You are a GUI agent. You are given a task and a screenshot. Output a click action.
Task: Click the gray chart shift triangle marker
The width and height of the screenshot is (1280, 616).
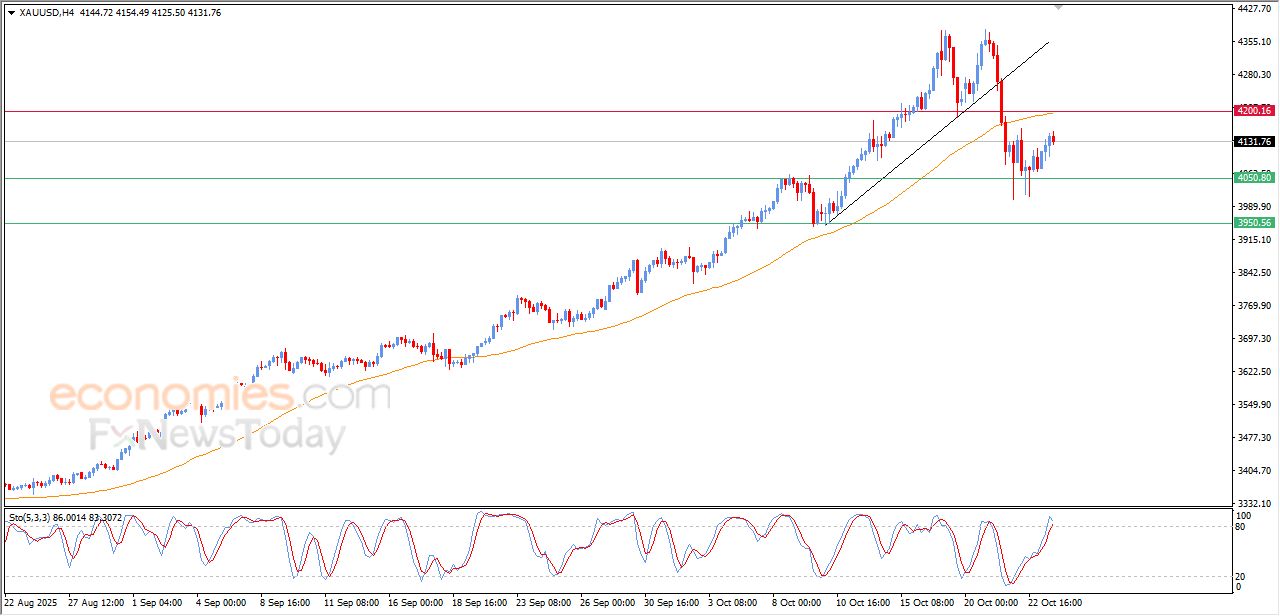tap(1058, 8)
